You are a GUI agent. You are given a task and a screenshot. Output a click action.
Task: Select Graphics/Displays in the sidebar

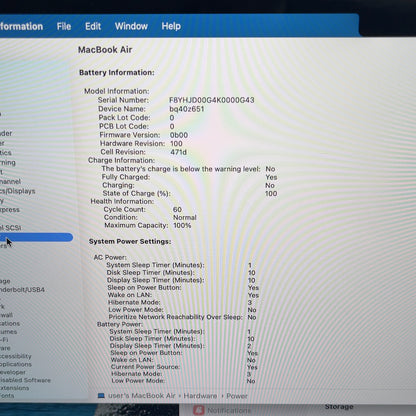point(18,191)
